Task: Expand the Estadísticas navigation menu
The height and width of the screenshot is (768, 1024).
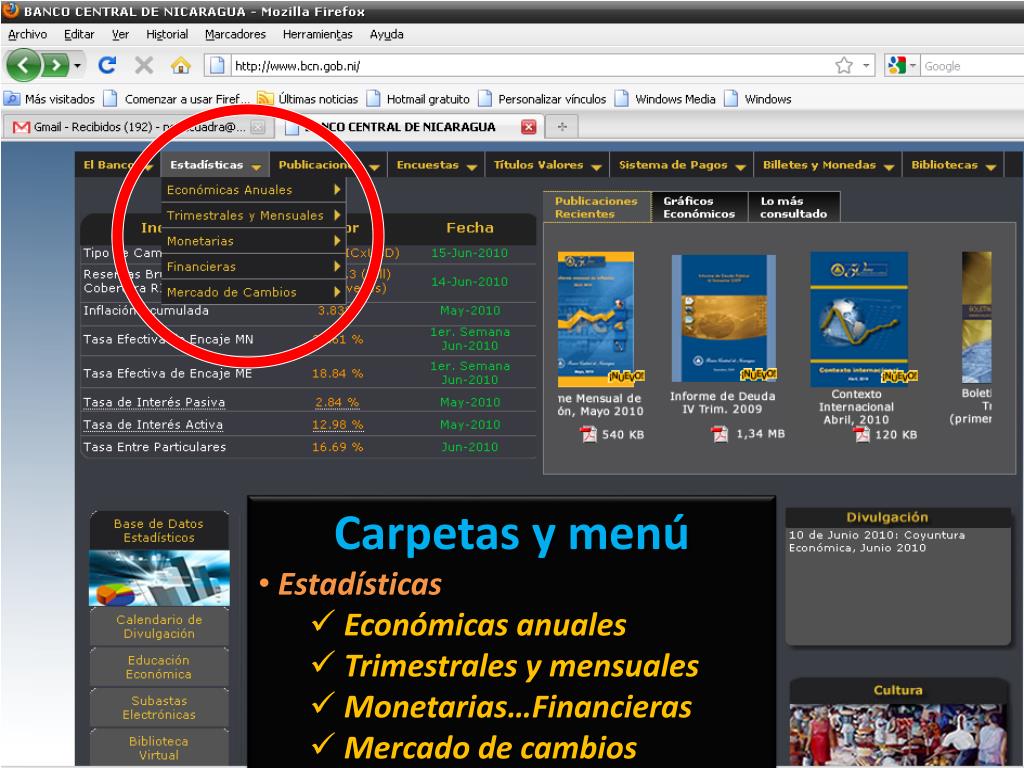Action: point(216,165)
